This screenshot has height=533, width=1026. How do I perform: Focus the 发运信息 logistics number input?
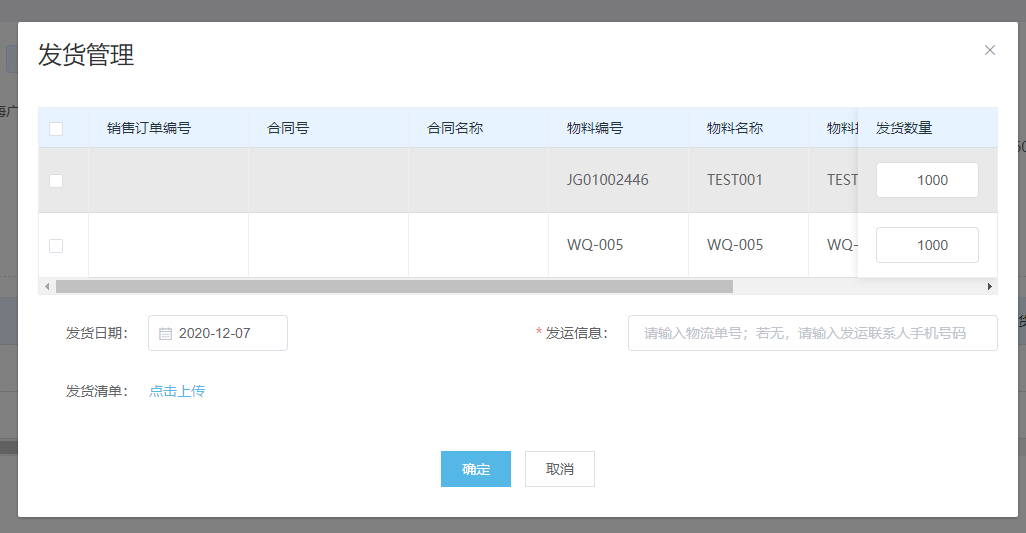[x=812, y=333]
